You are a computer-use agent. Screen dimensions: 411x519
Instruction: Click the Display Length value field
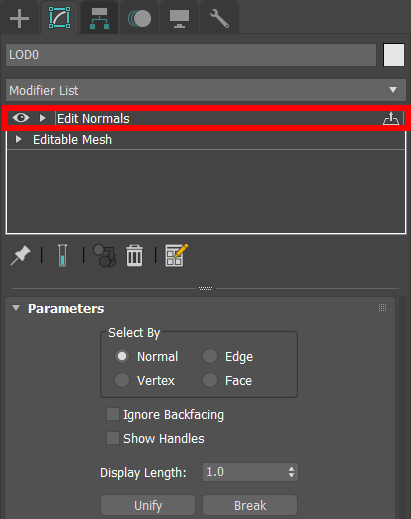tap(244, 472)
